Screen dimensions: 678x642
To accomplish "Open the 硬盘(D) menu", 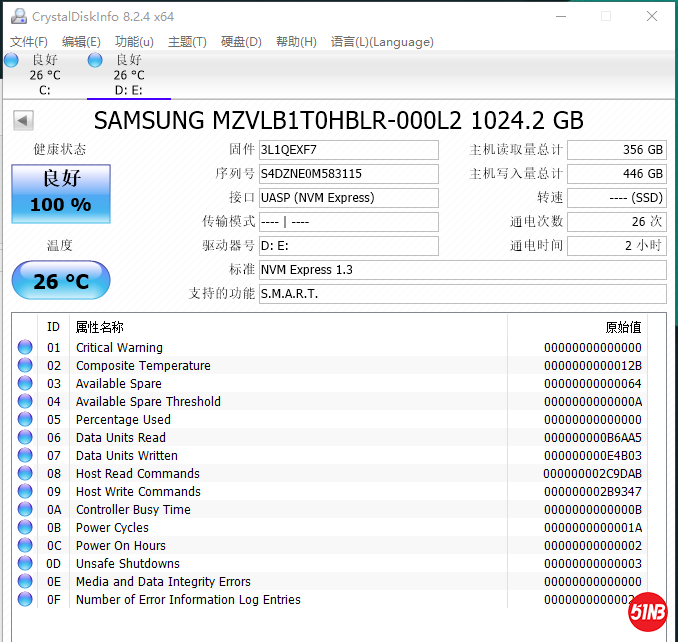I will pos(241,42).
